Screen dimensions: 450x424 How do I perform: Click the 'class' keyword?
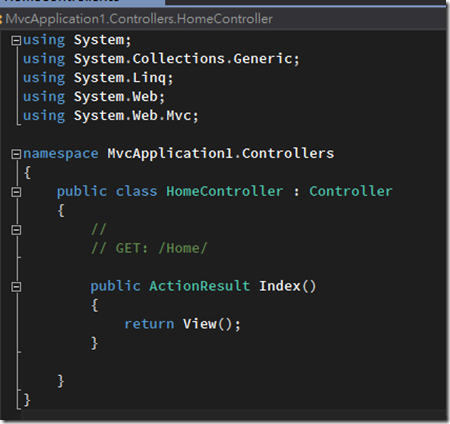(x=136, y=191)
